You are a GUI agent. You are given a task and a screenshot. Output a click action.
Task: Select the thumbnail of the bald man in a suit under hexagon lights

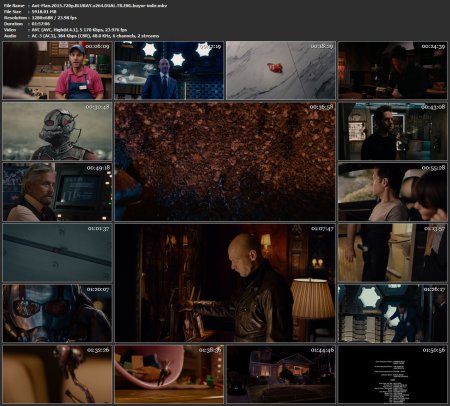[169, 70]
